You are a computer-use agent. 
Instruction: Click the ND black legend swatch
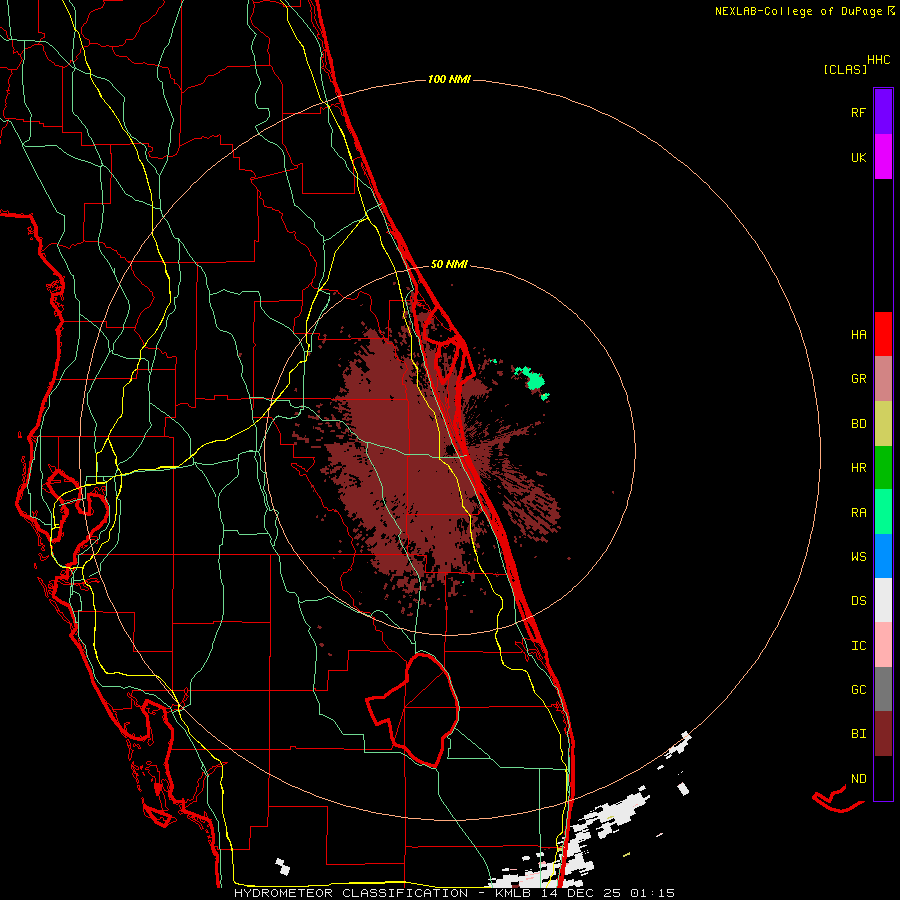883,778
